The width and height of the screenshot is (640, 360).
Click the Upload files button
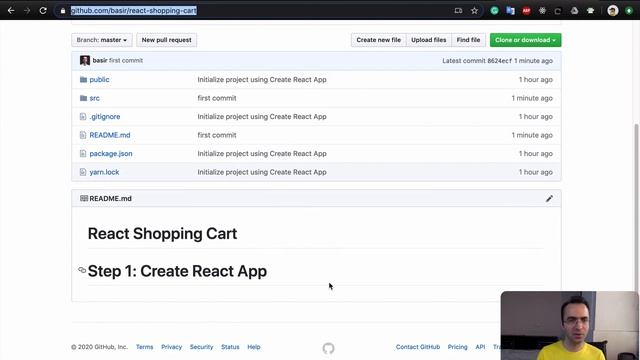click(429, 40)
